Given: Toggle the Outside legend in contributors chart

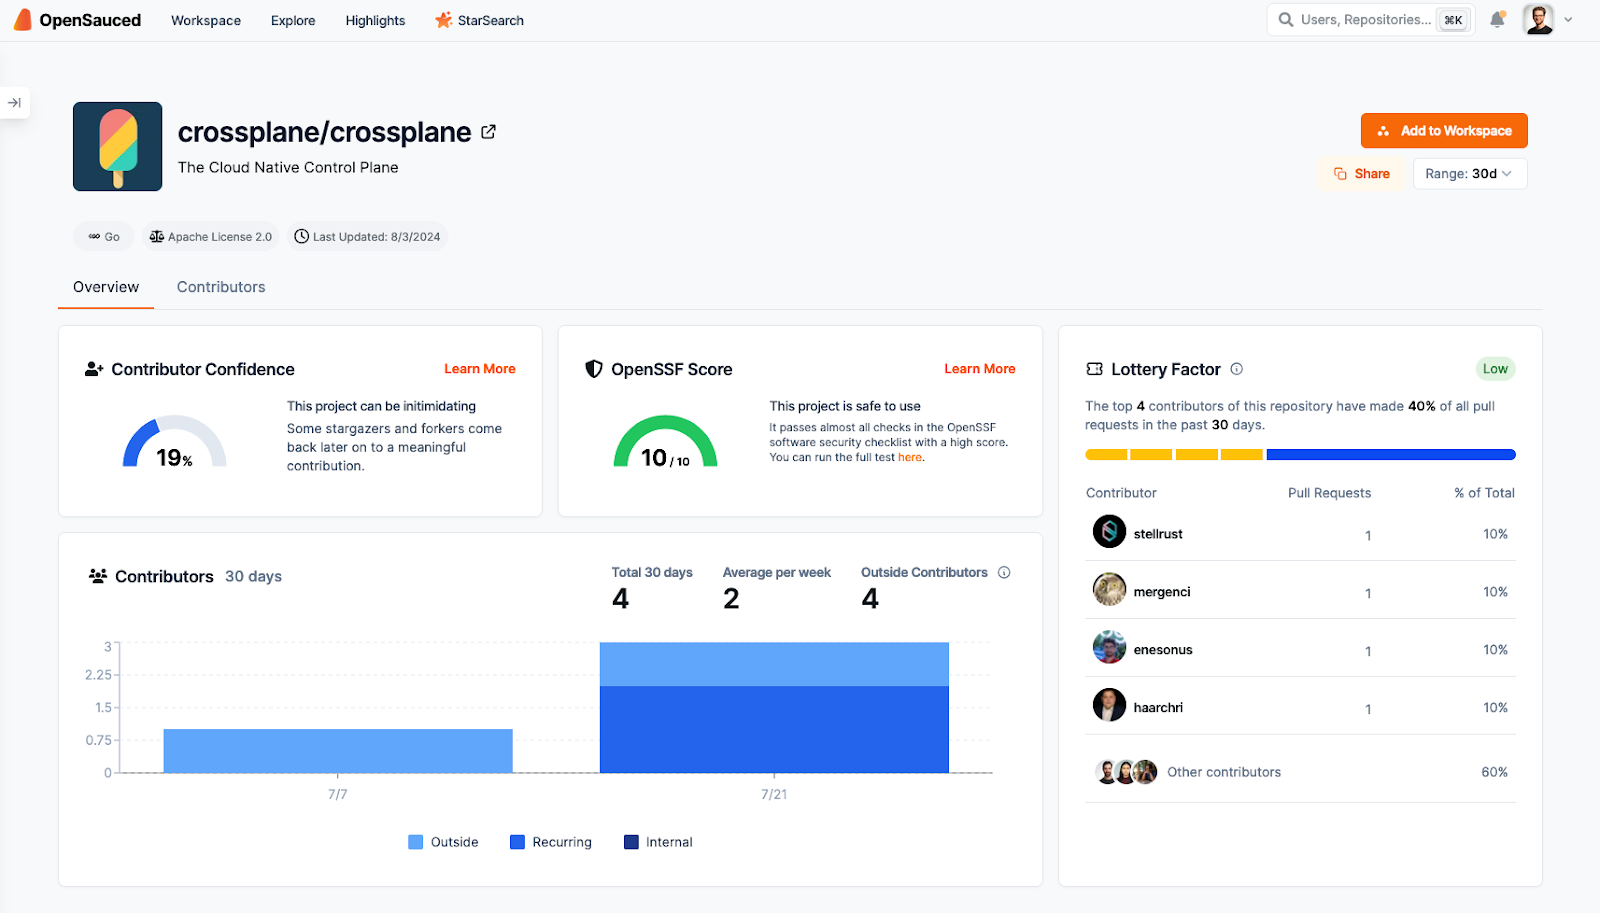Looking at the screenshot, I should point(443,841).
